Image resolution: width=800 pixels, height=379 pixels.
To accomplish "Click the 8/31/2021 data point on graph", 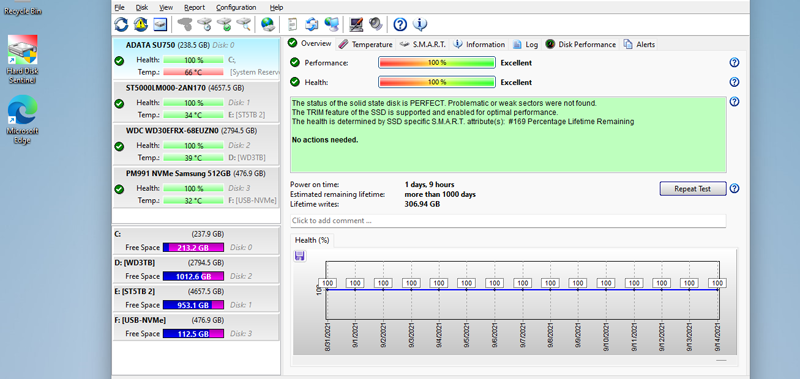I will pyautogui.click(x=327, y=290).
